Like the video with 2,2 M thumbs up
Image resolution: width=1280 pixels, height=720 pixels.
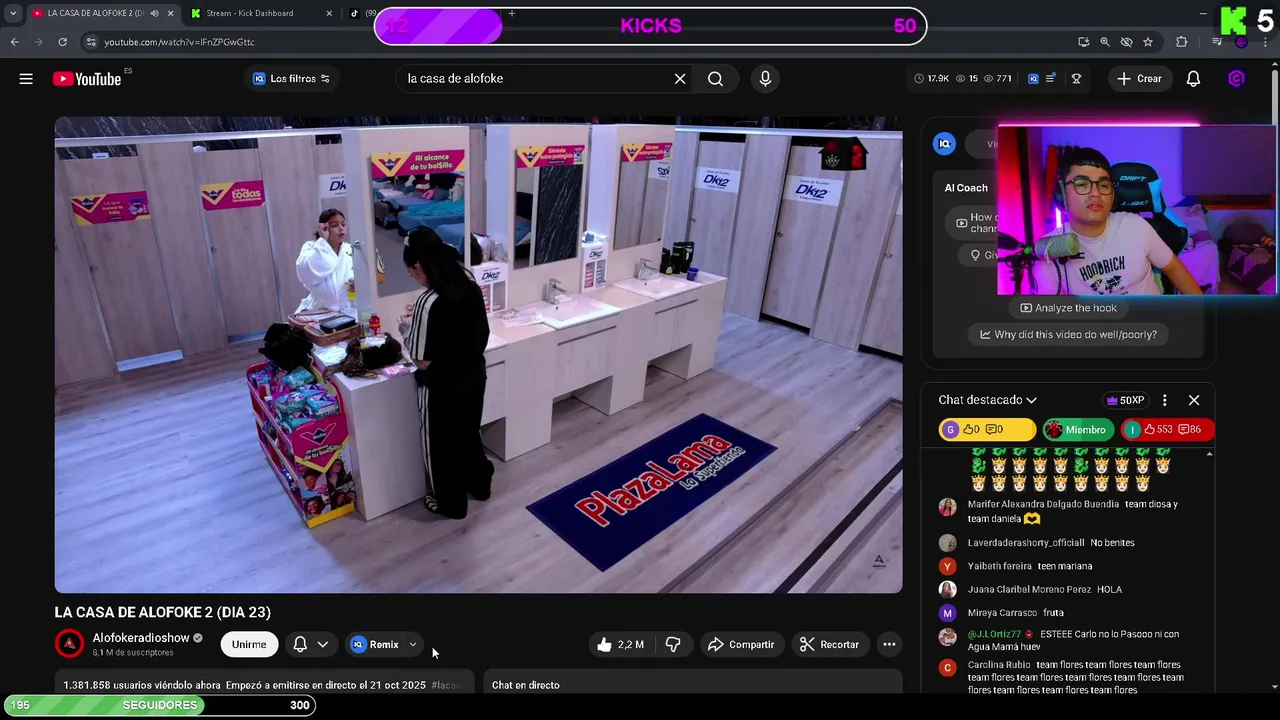[621, 645]
